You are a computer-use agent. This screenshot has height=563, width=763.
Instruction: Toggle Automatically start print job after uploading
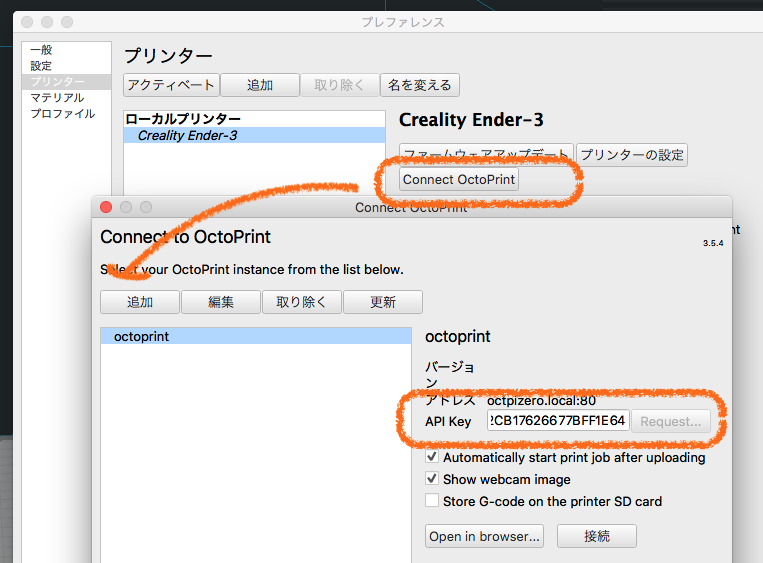point(432,457)
